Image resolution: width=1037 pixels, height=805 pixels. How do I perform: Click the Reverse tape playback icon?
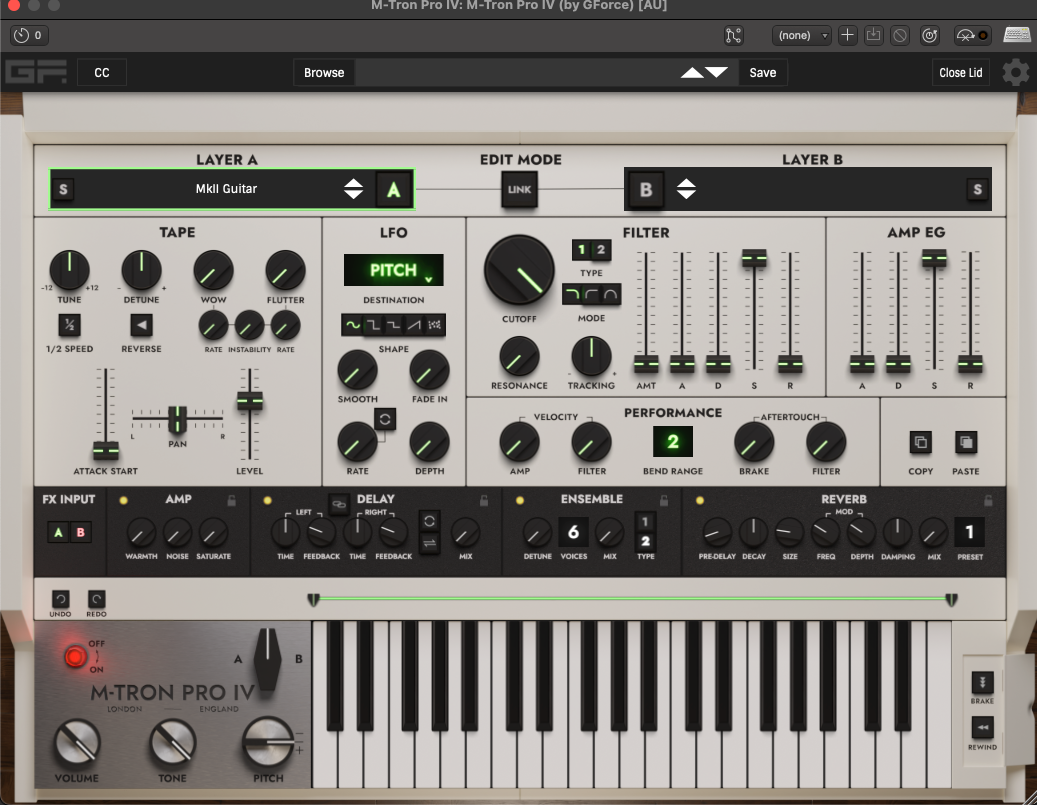pyautogui.click(x=141, y=325)
